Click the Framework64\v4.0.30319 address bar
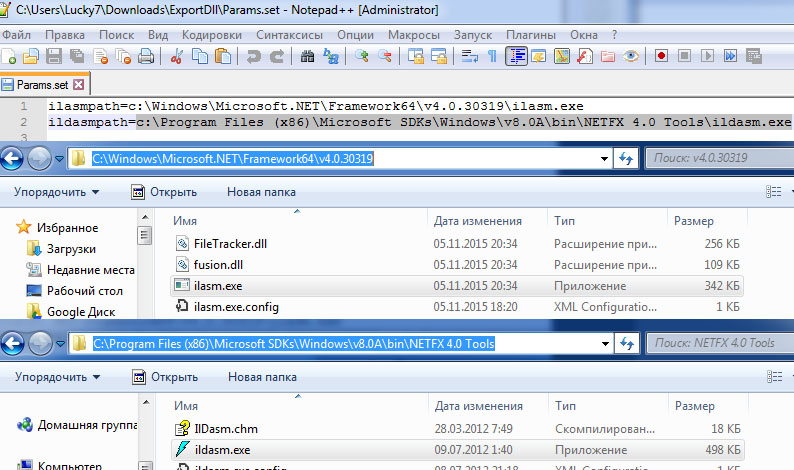Viewport: 794px width, 470px height. pos(339,159)
